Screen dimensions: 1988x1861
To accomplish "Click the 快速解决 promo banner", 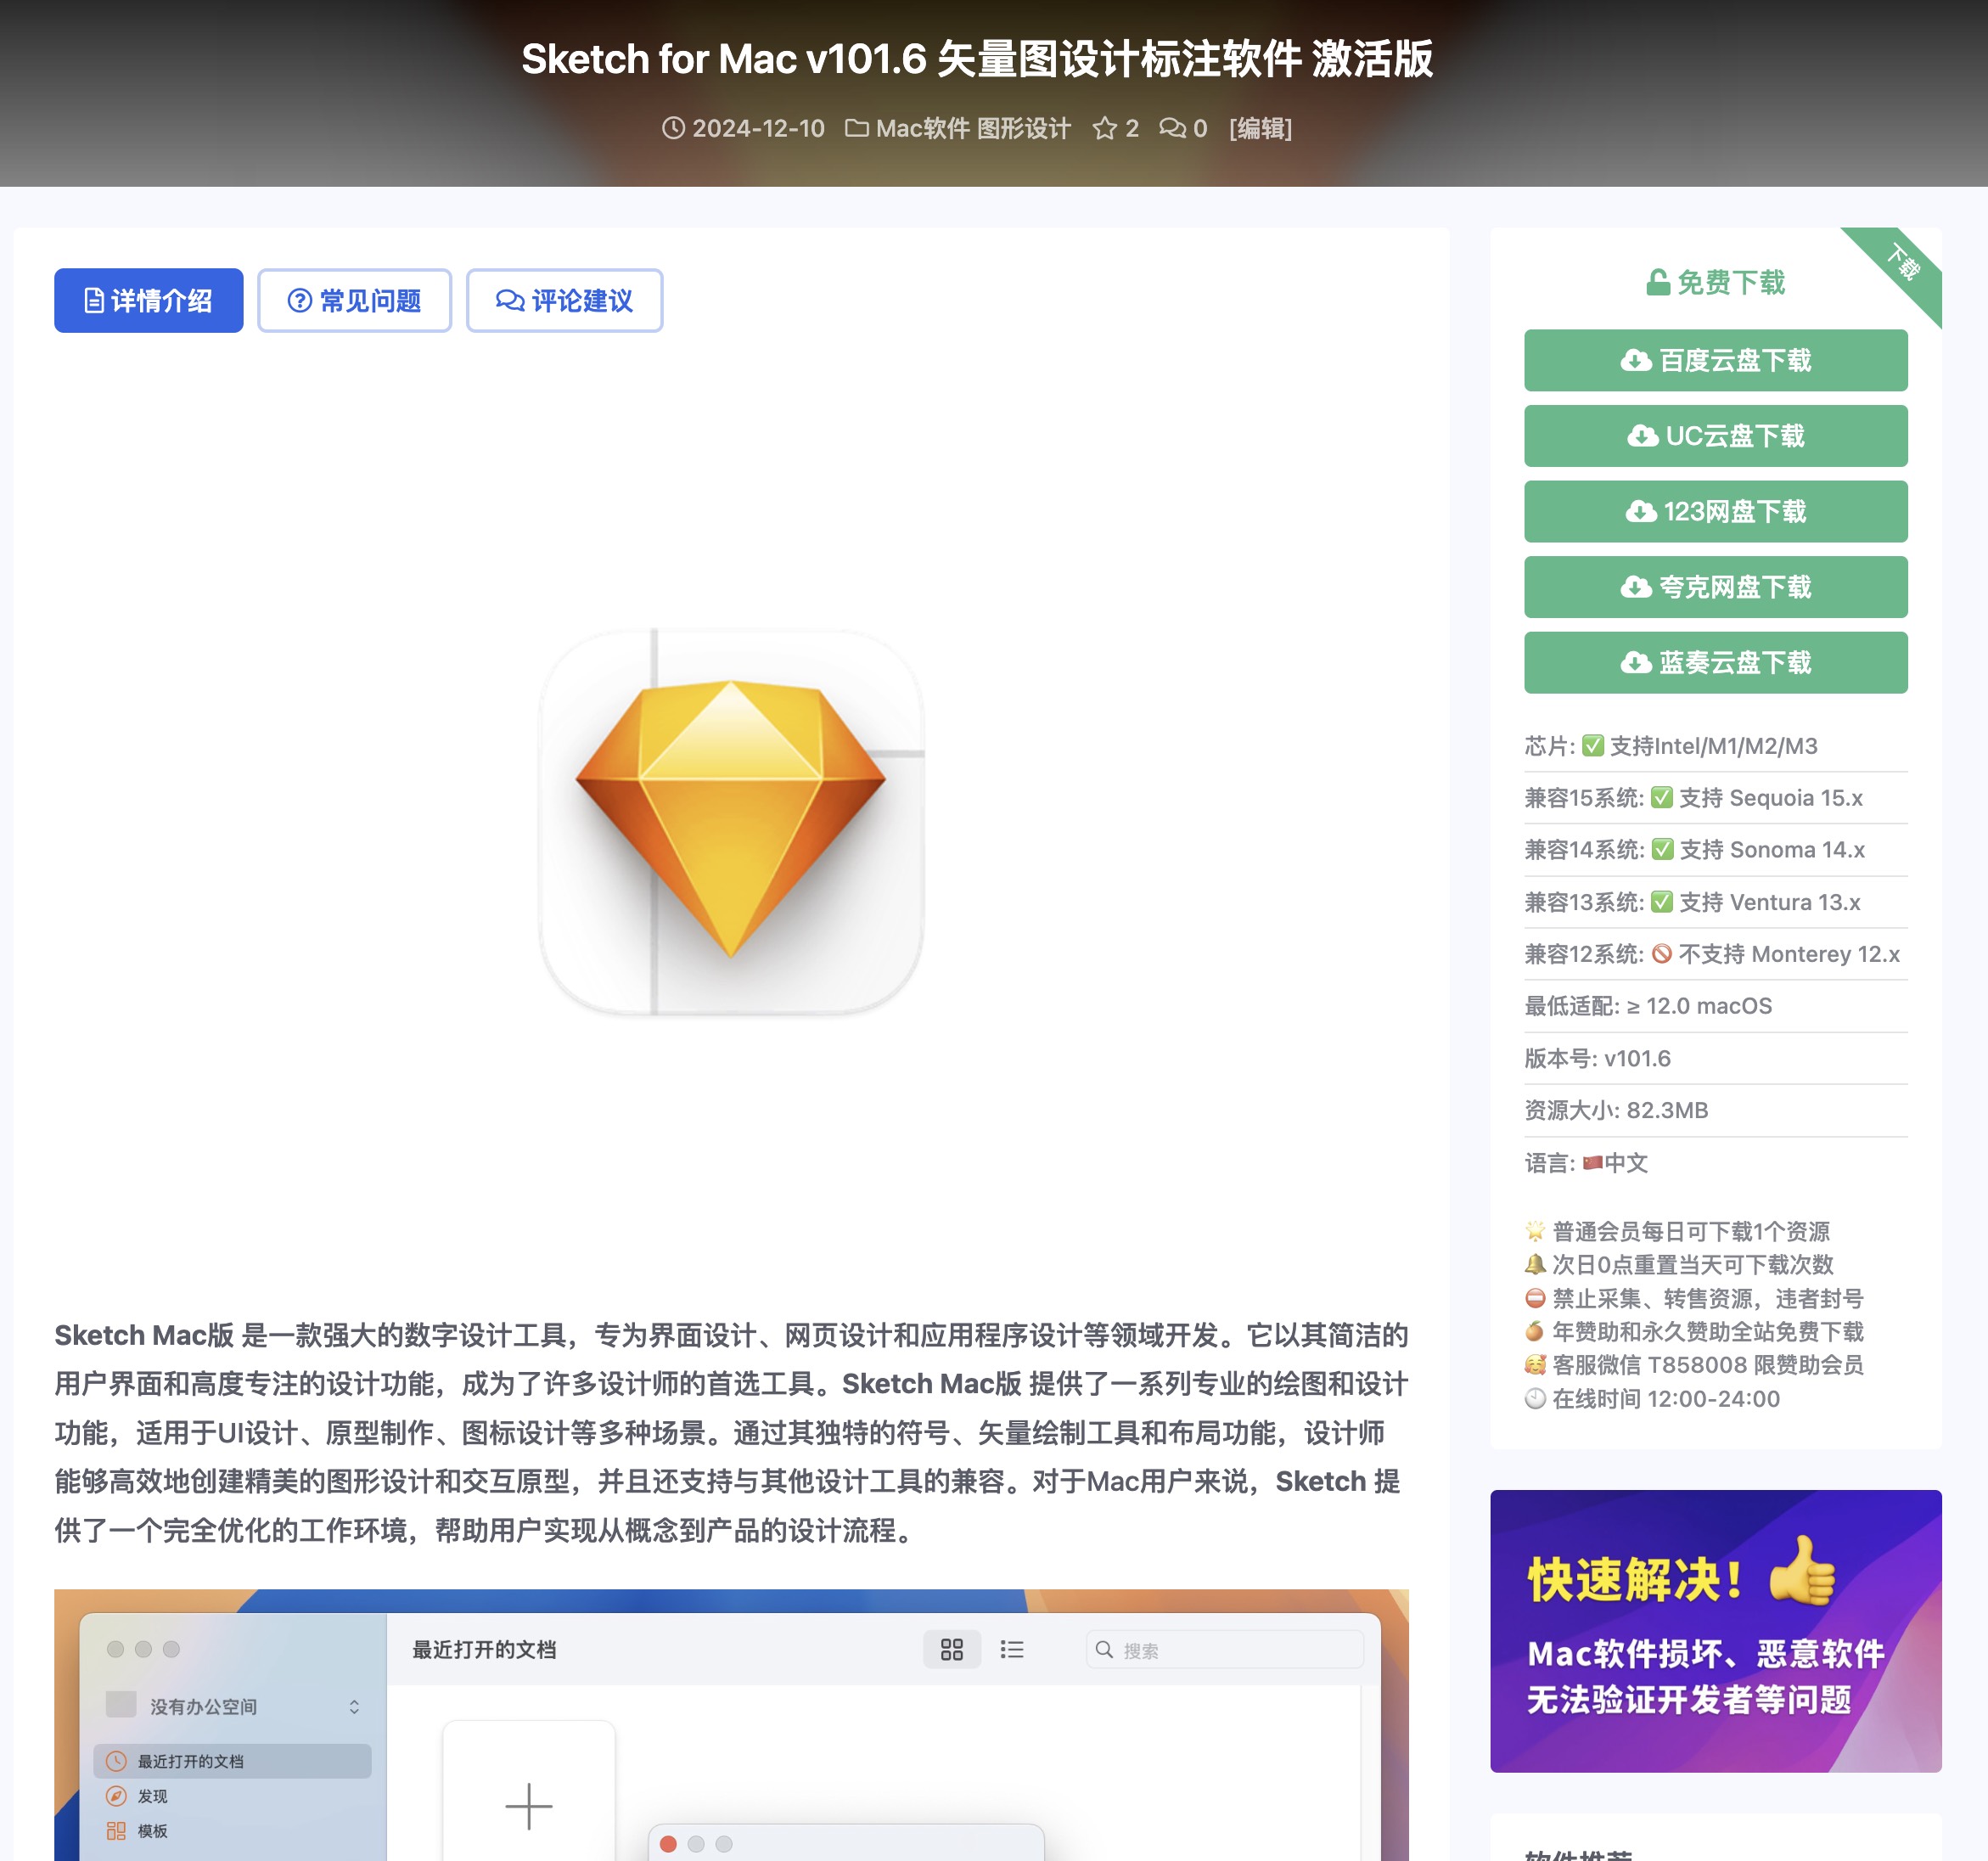I will pyautogui.click(x=1715, y=1630).
